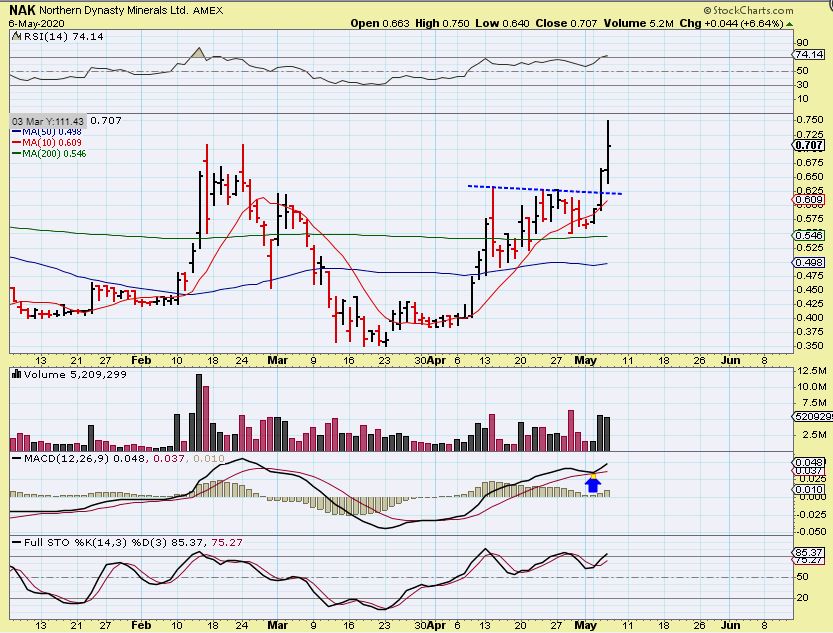Click the 20 level on stochastic axis
Image resolution: width=833 pixels, height=633 pixels.
point(803,598)
